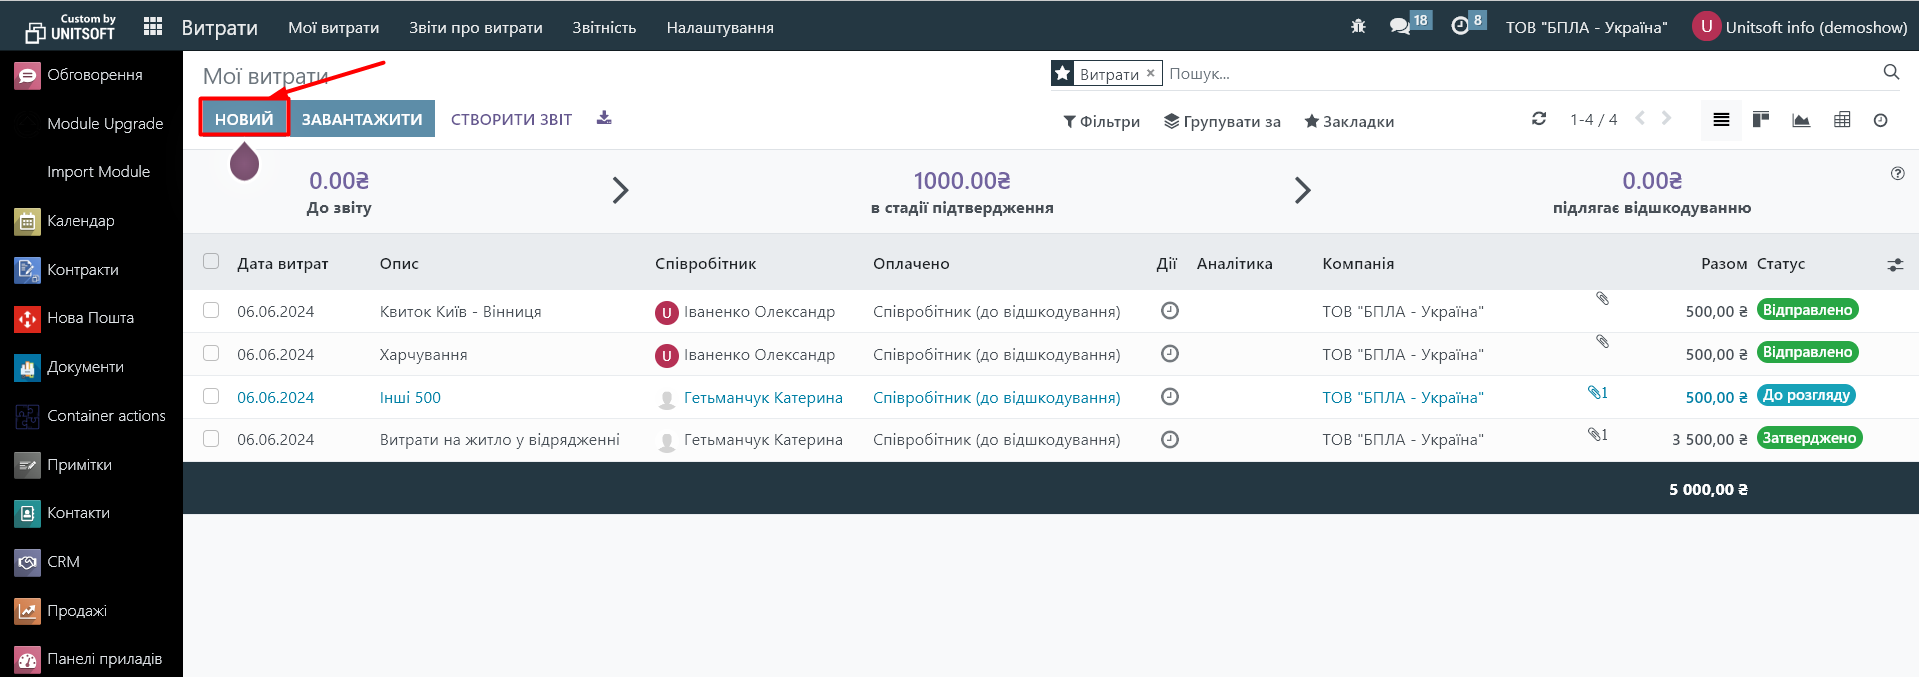Check the Інші 500 expense row checkbox
1919x677 pixels.
click(211, 396)
